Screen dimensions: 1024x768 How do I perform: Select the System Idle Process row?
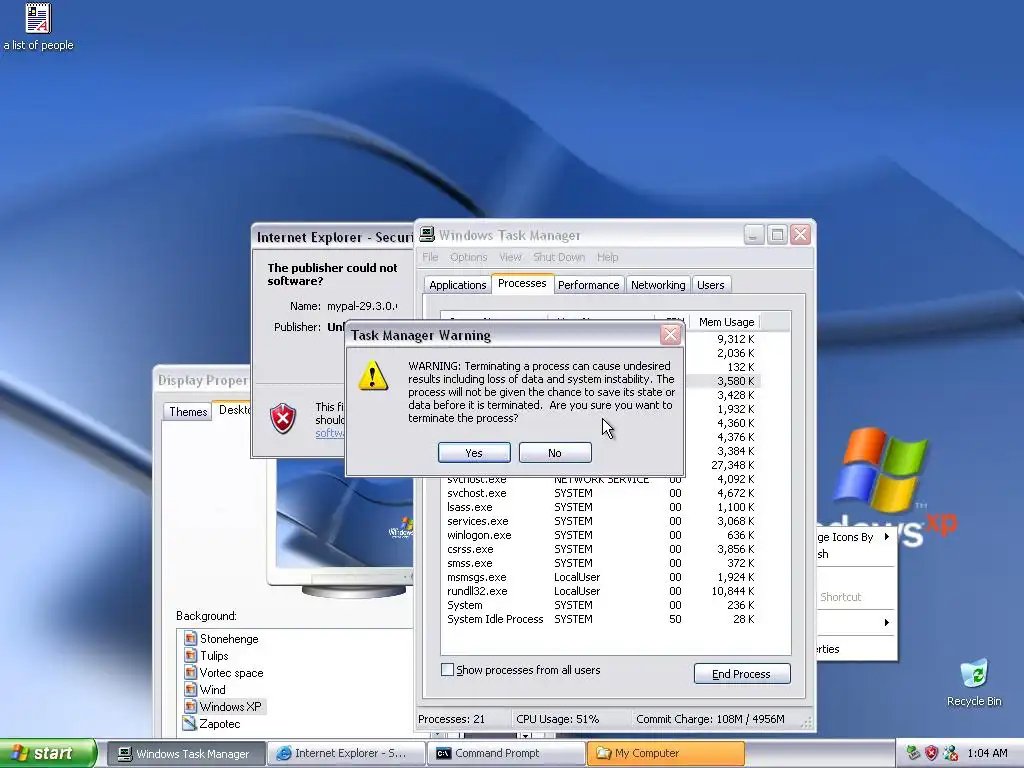[x=601, y=619]
